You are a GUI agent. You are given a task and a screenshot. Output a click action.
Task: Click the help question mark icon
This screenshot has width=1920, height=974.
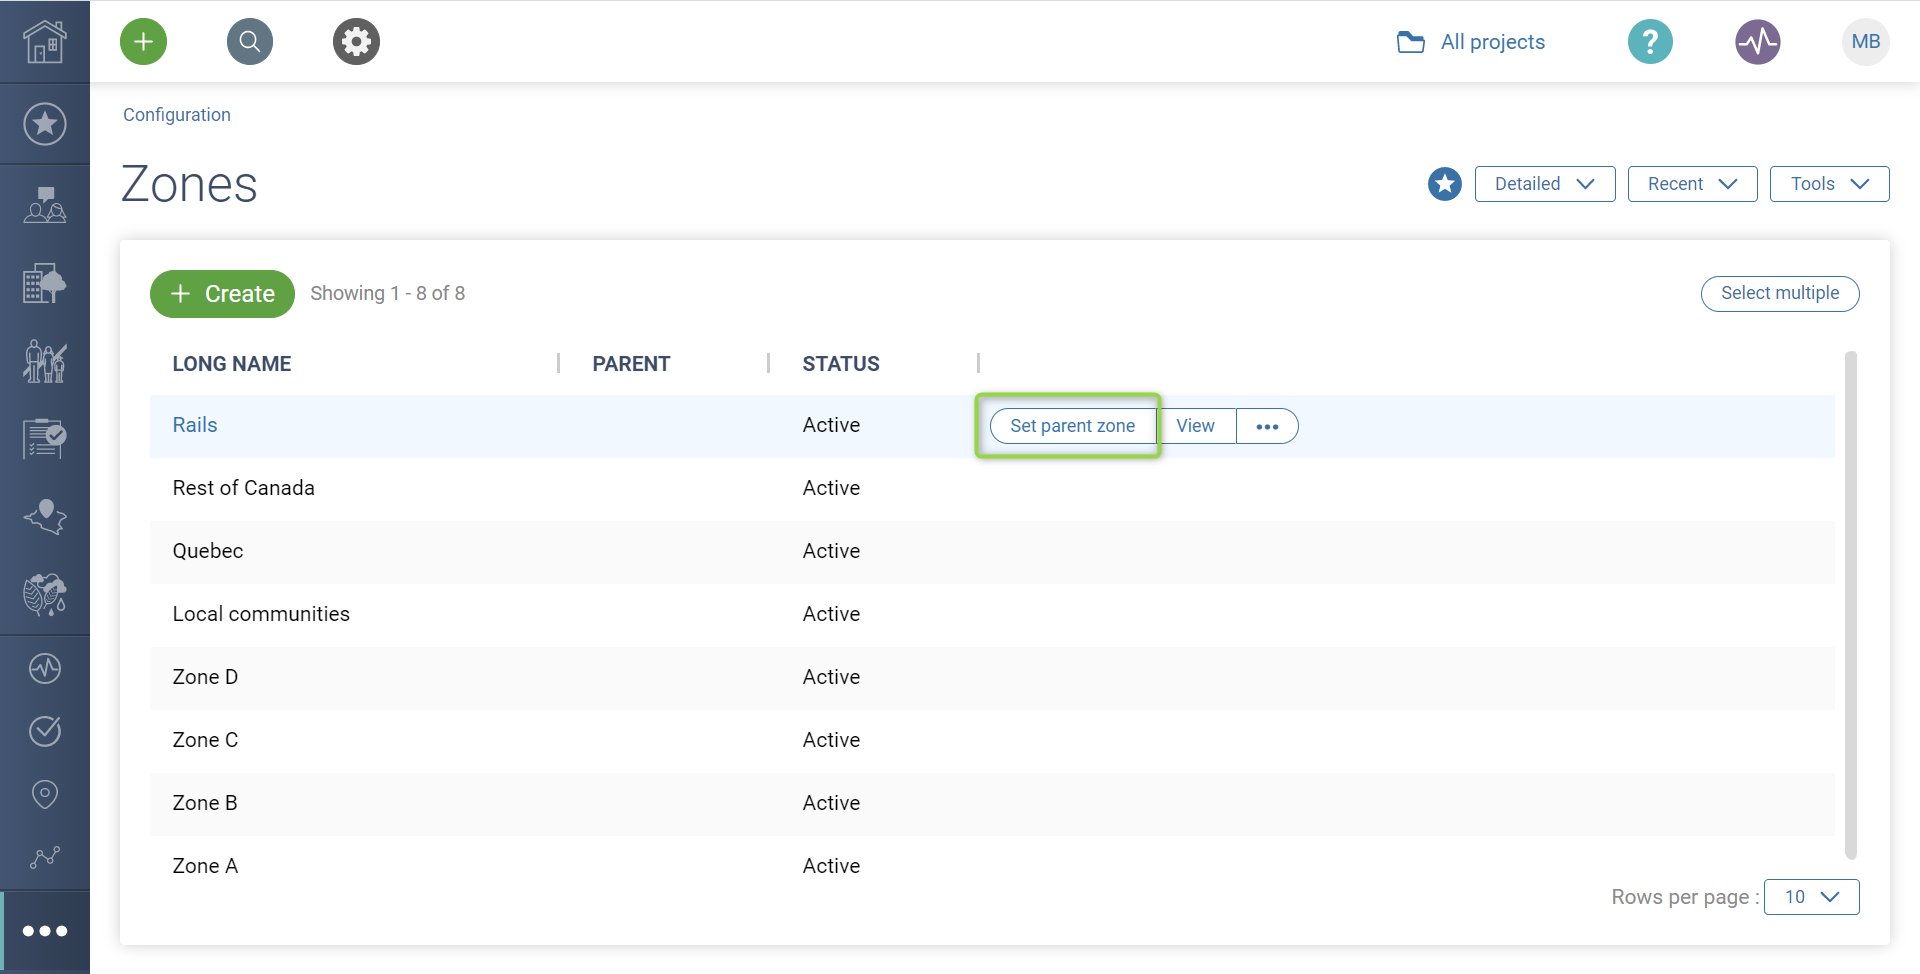pyautogui.click(x=1650, y=42)
